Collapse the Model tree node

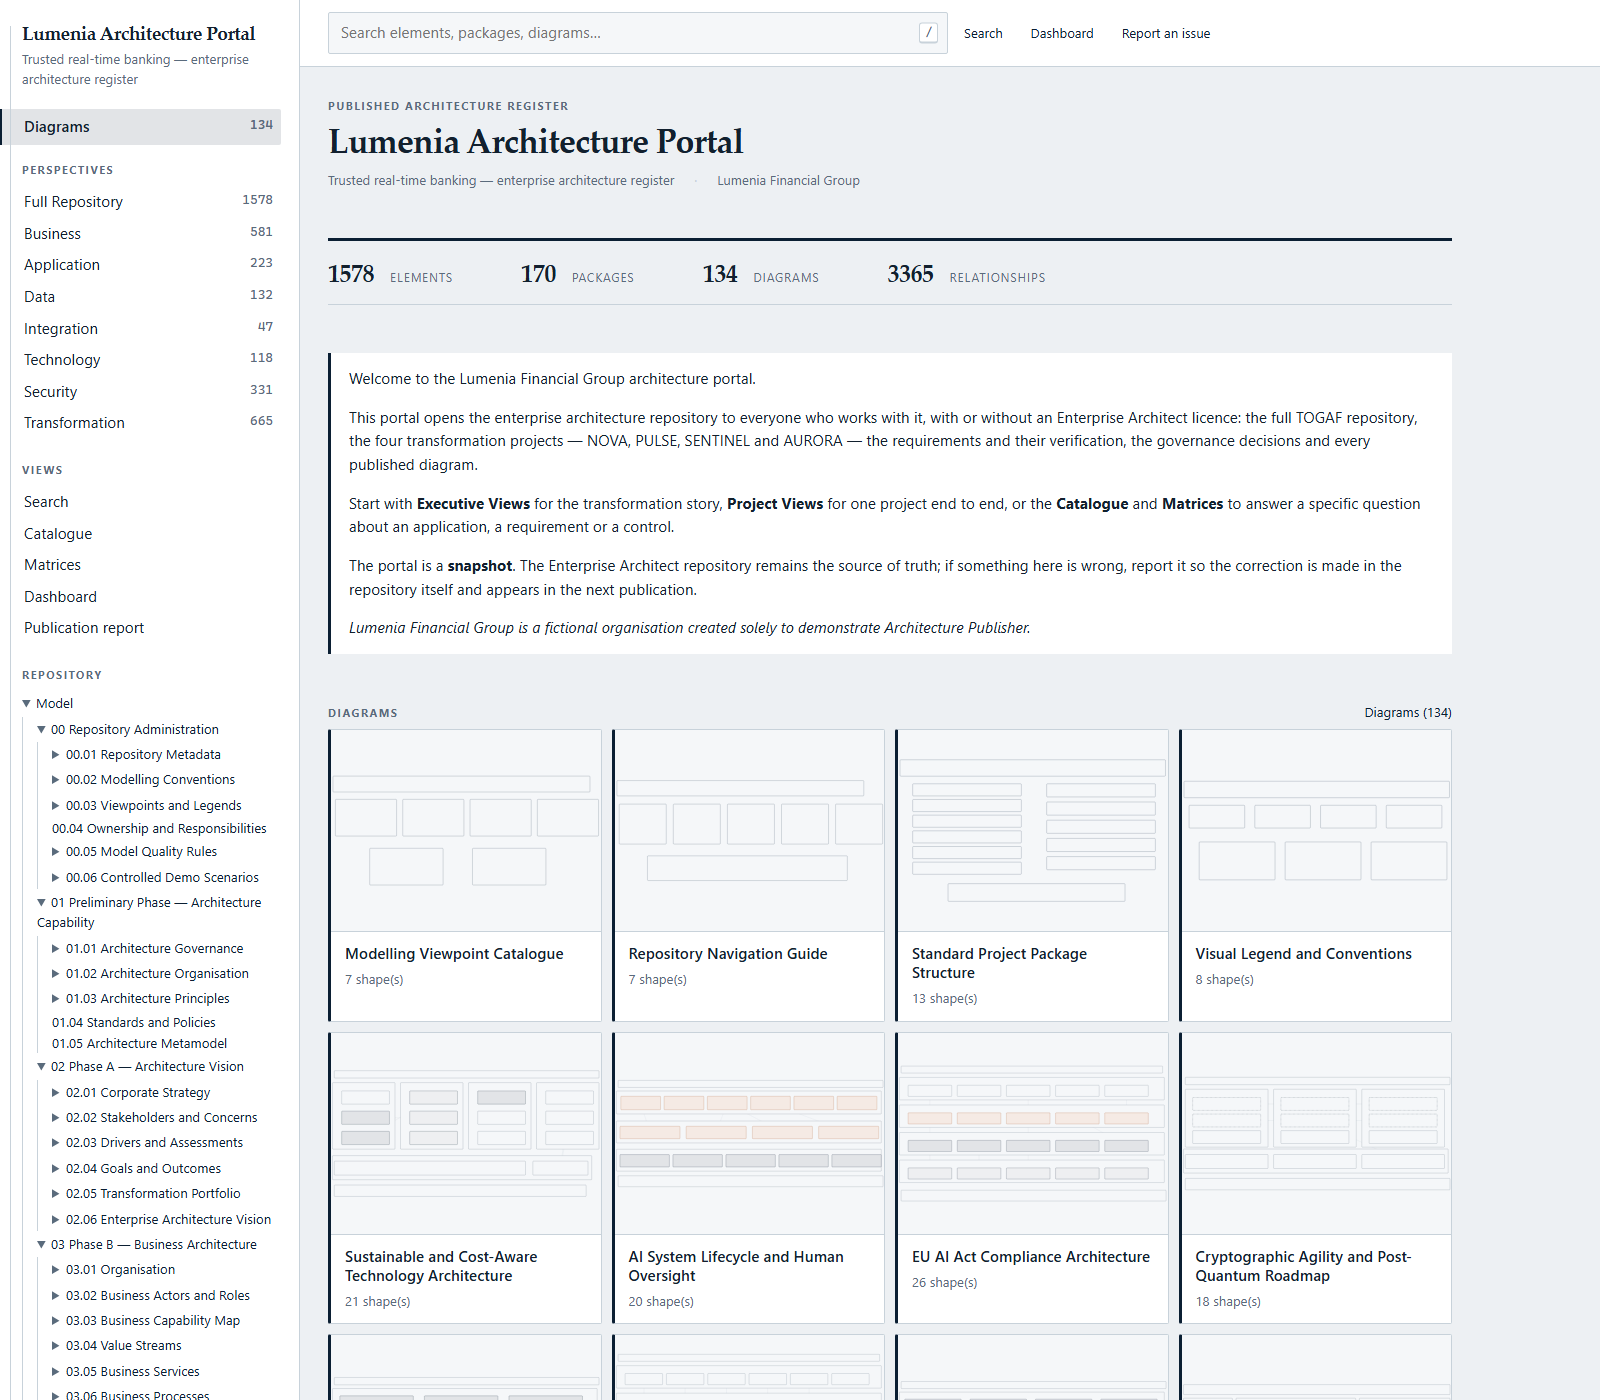[27, 703]
